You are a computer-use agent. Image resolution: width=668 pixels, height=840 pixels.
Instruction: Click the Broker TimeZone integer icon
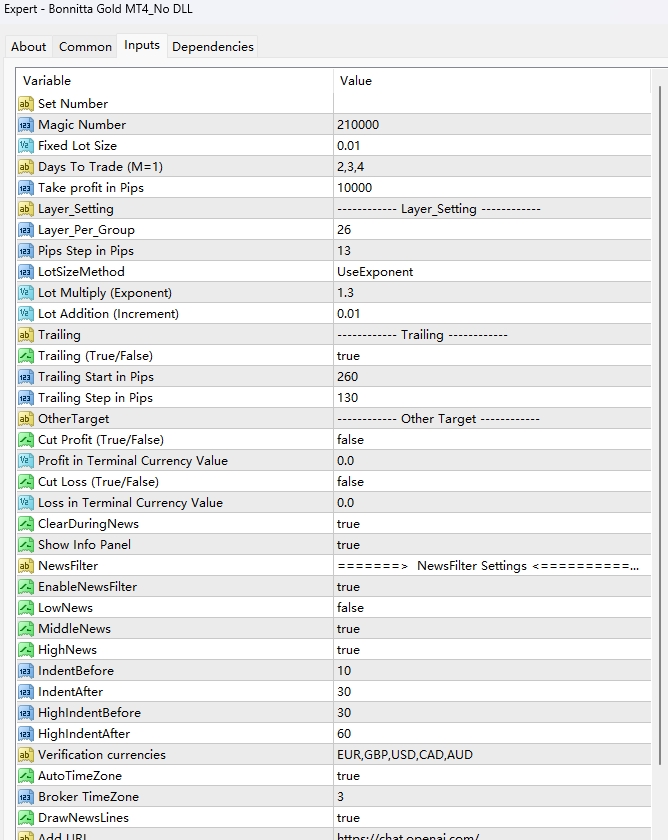[x=26, y=797]
